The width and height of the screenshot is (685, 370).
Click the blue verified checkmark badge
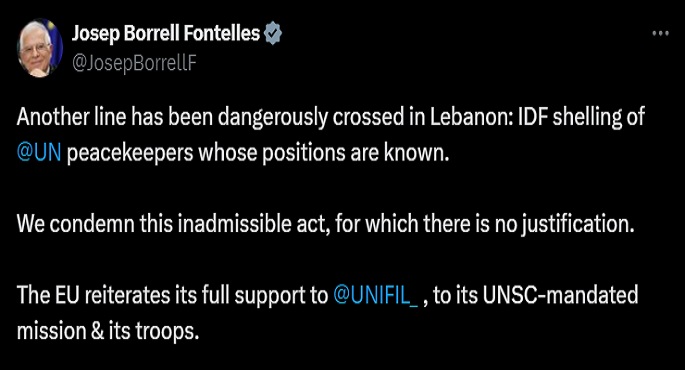[x=273, y=34]
